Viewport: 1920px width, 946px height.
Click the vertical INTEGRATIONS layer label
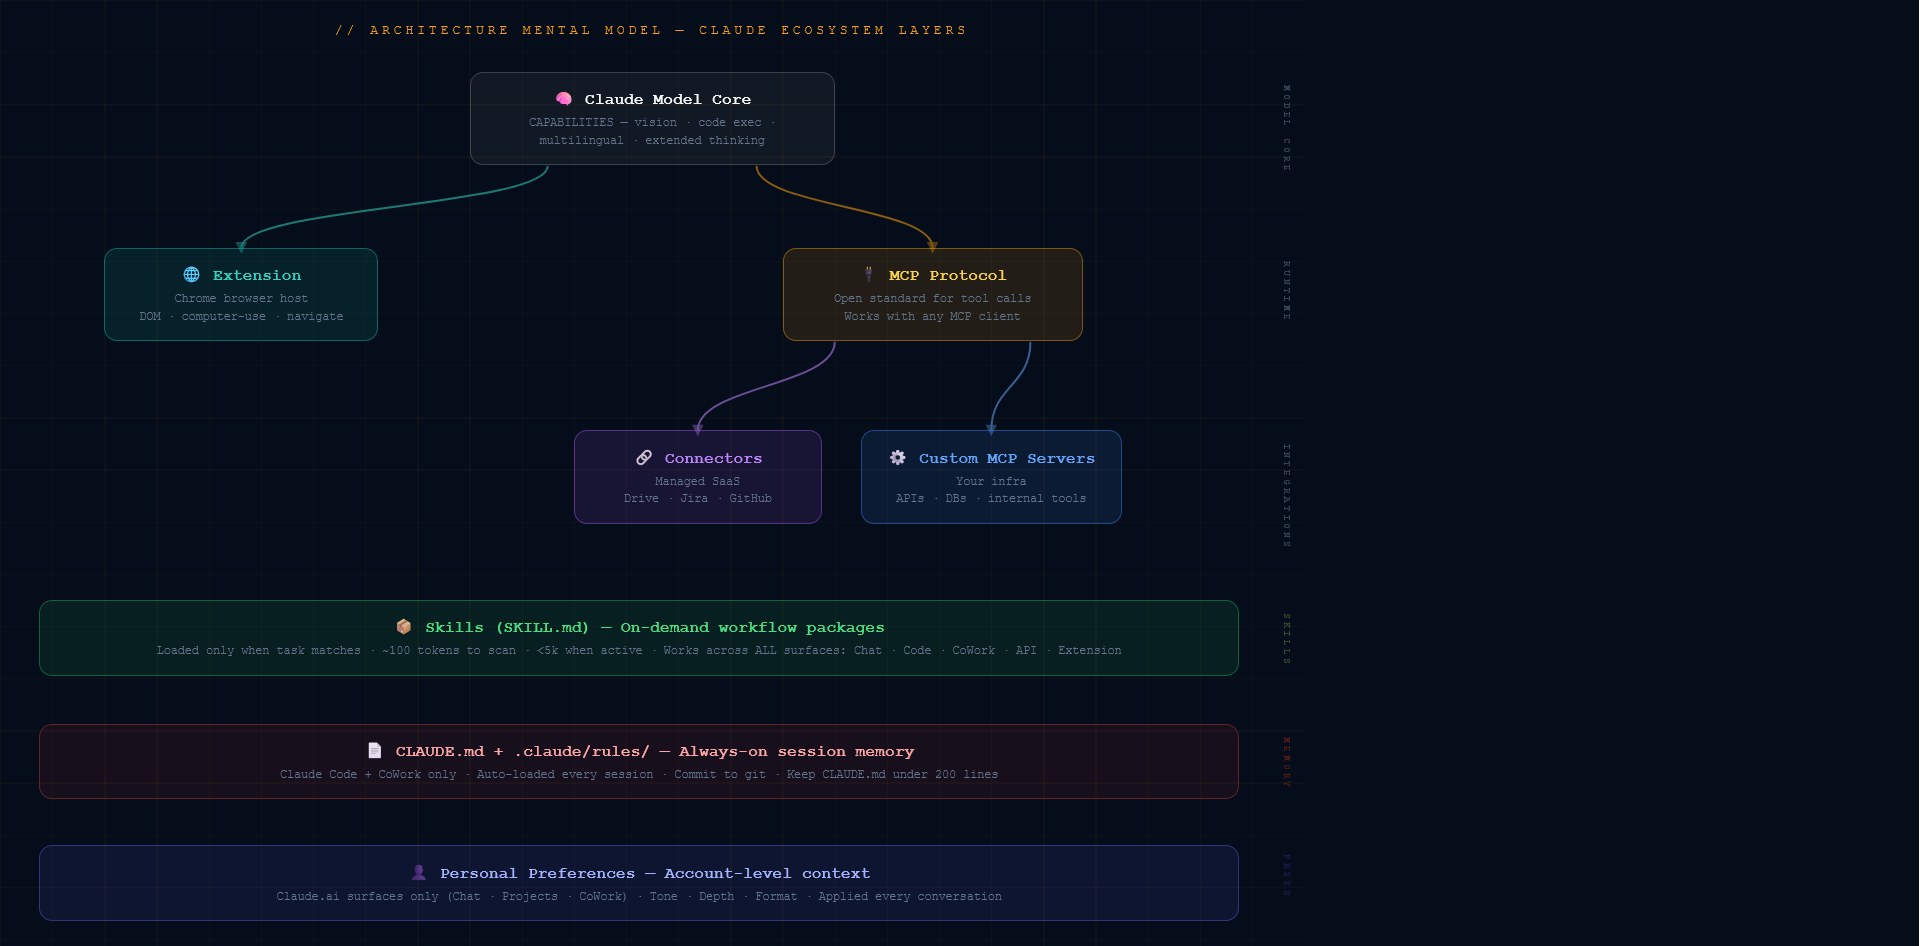point(1287,495)
